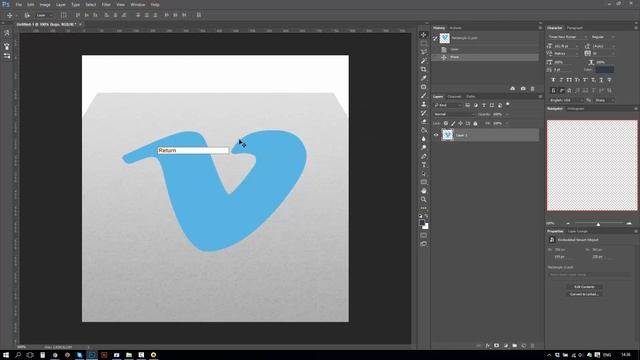Select the Eyedropper tool

pyautogui.click(x=424, y=78)
